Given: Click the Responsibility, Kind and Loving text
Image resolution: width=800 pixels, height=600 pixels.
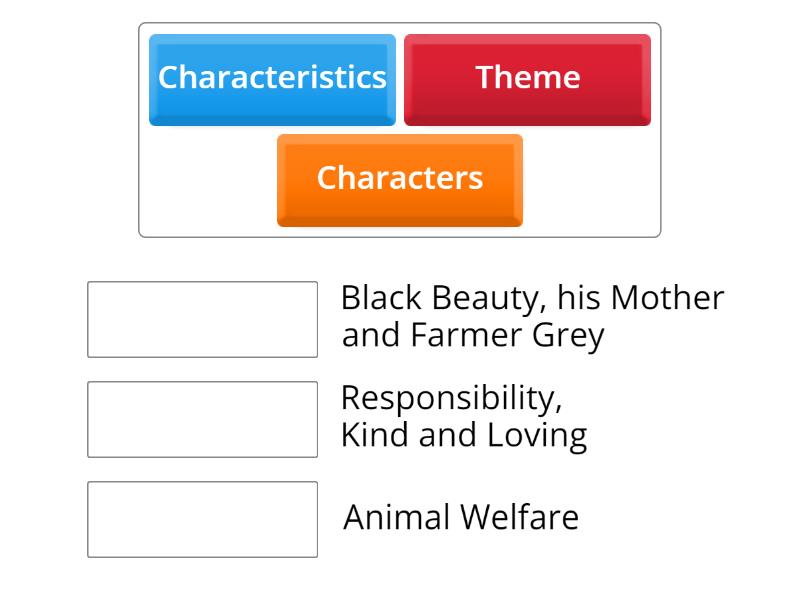Looking at the screenshot, I should coord(466,416).
